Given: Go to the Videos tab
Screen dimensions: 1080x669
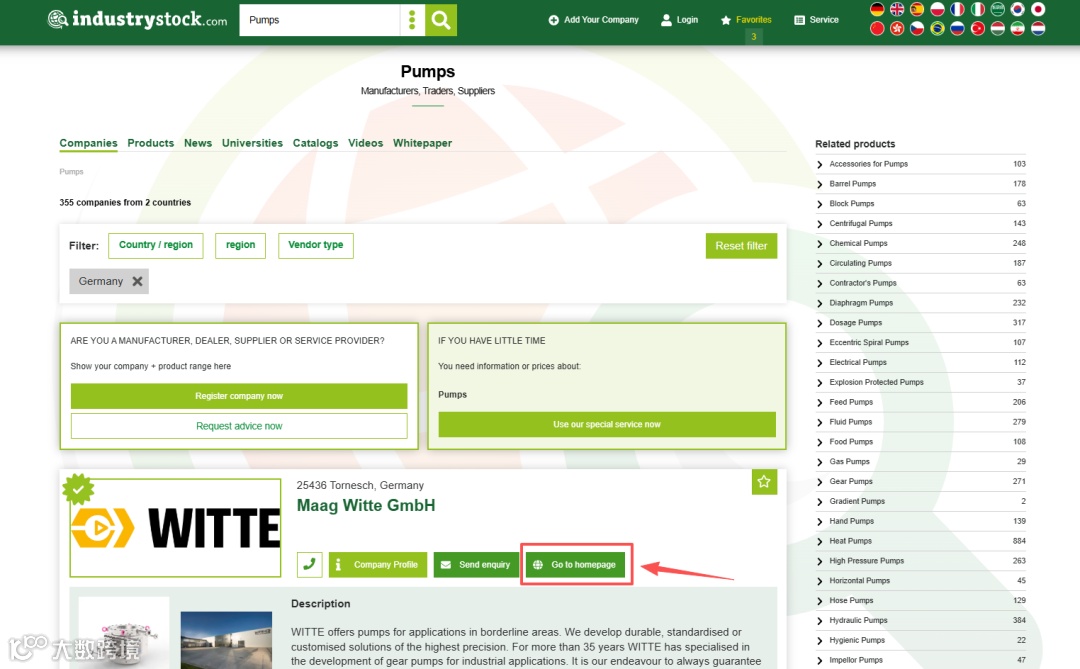Looking at the screenshot, I should click(x=365, y=143).
